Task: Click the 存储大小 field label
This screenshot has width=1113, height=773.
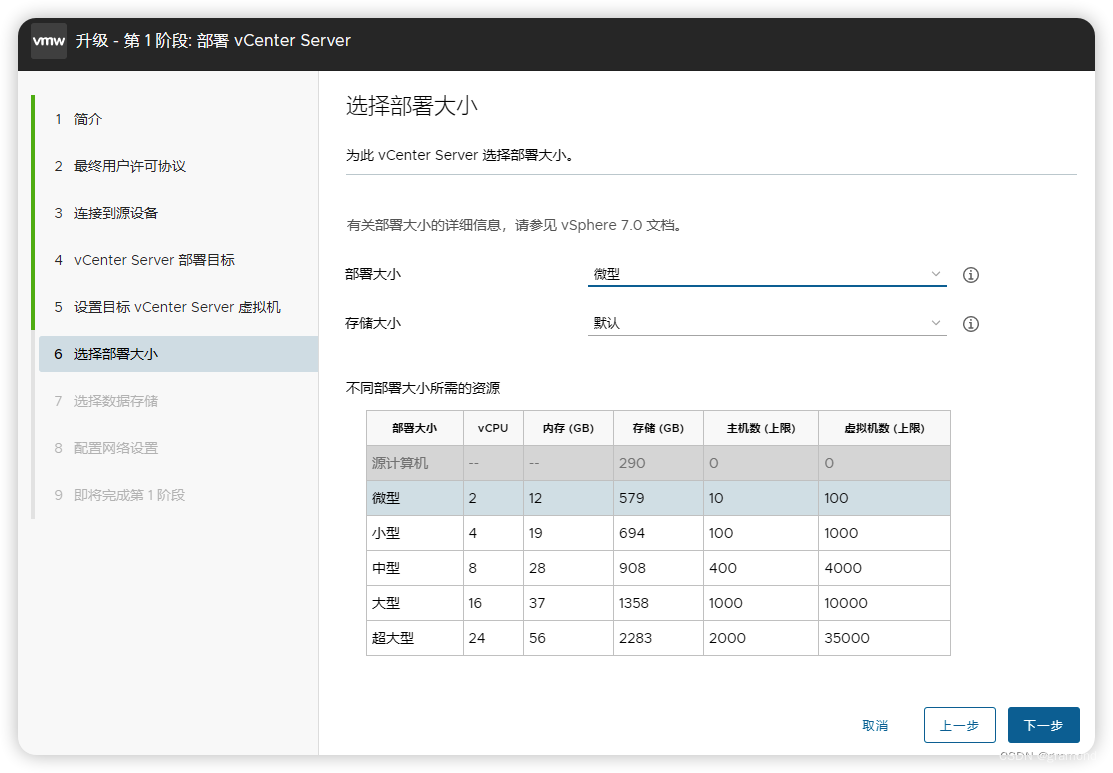Action: coord(373,323)
